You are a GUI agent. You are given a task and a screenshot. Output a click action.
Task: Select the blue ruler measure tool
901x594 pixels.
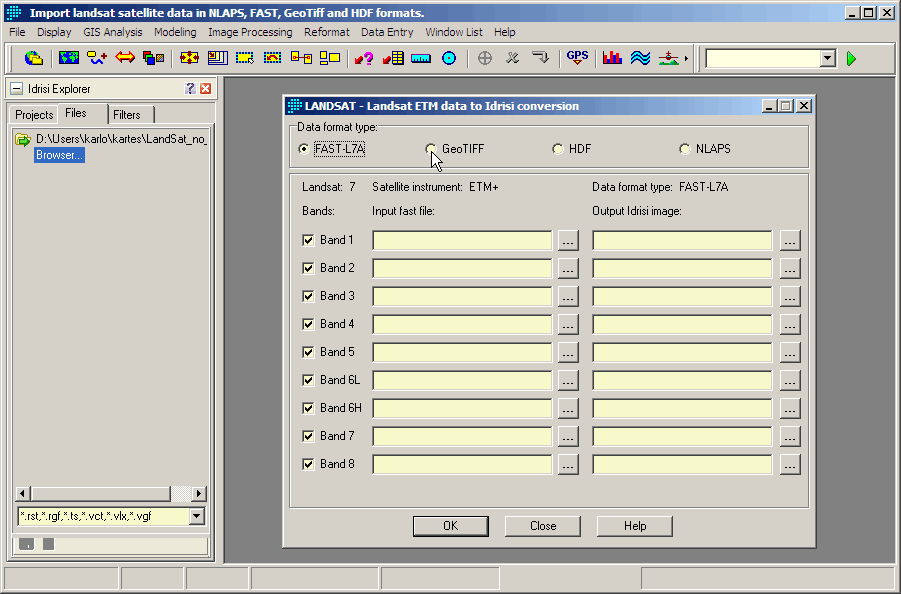pos(421,59)
